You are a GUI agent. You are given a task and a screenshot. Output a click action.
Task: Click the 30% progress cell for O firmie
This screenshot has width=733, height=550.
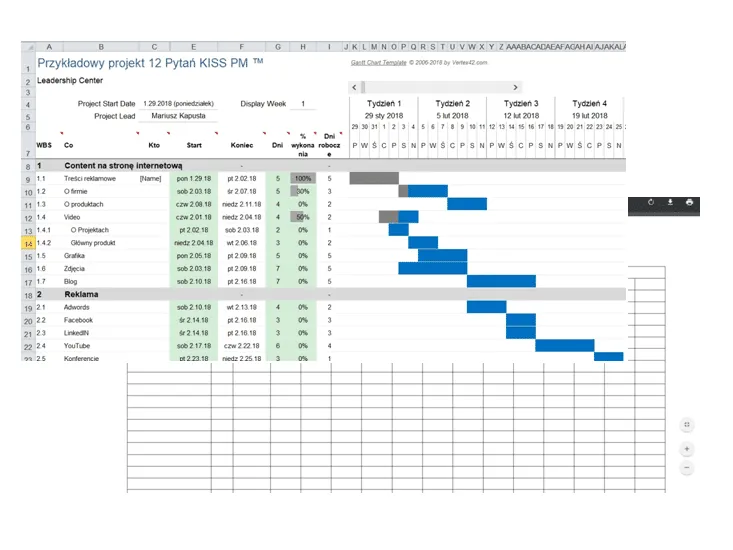[303, 191]
